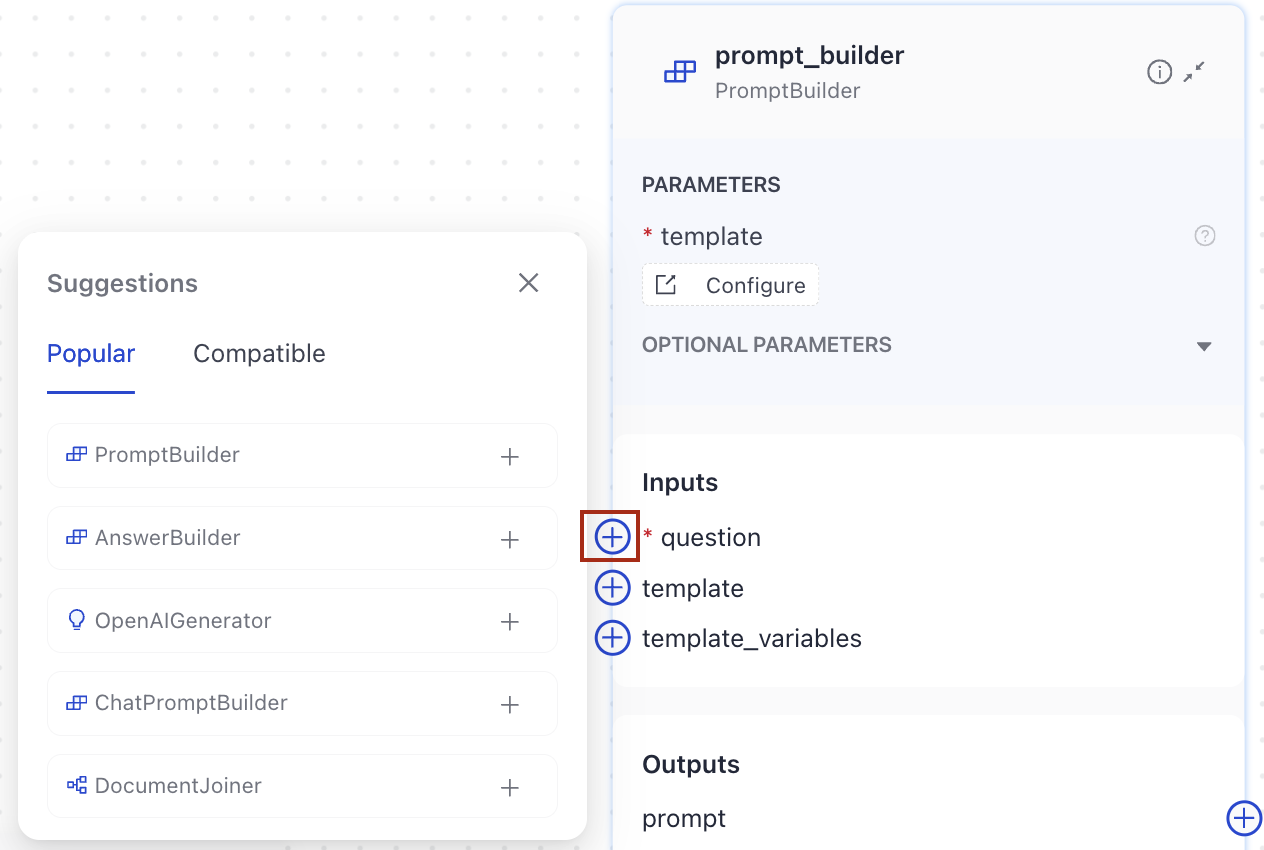Open the template Configure editor
This screenshot has height=850, width=1264.
pos(730,284)
